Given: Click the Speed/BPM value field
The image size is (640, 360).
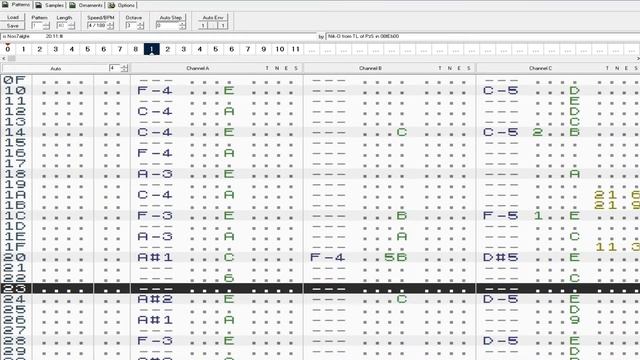Looking at the screenshot, I should [97, 26].
